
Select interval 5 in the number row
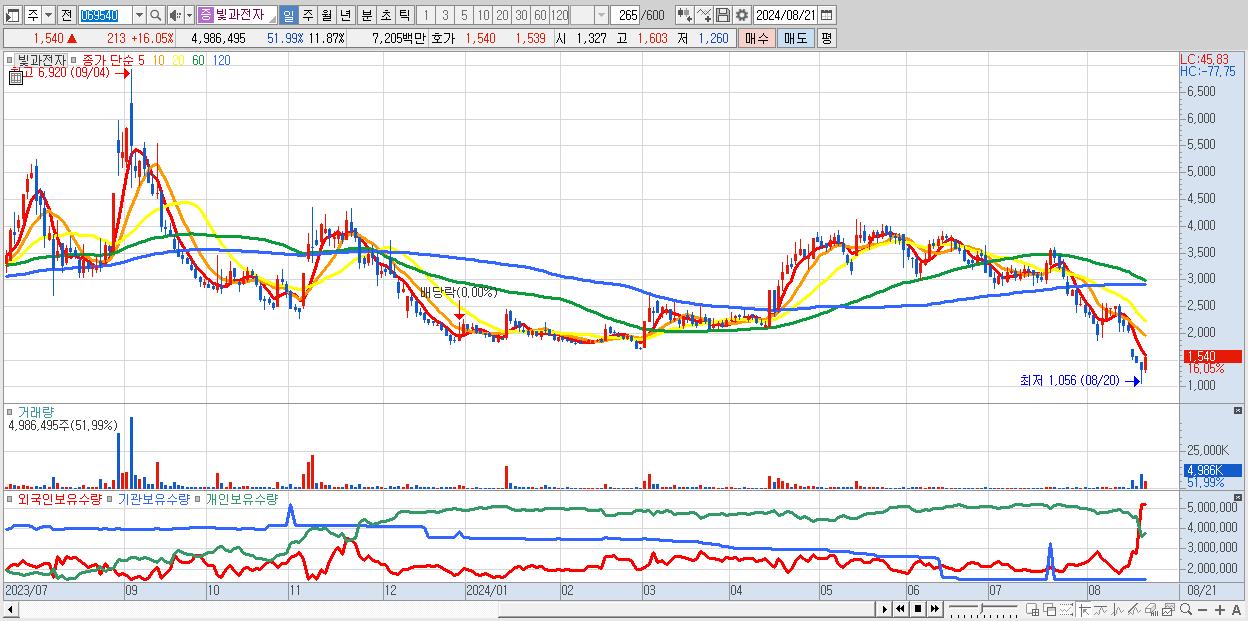[x=464, y=15]
